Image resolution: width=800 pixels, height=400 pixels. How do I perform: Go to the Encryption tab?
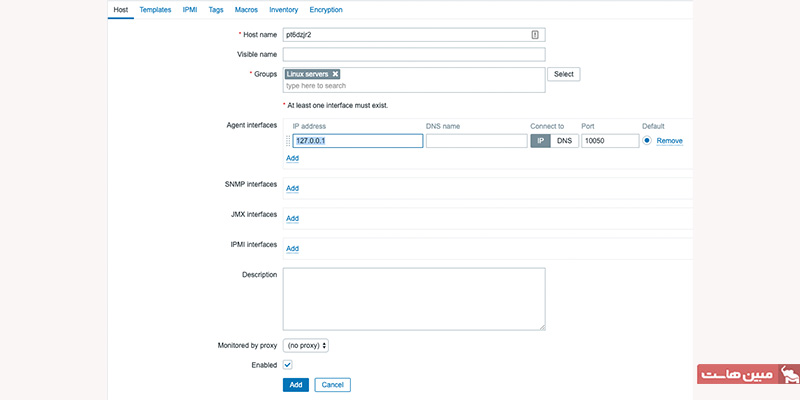click(x=325, y=10)
